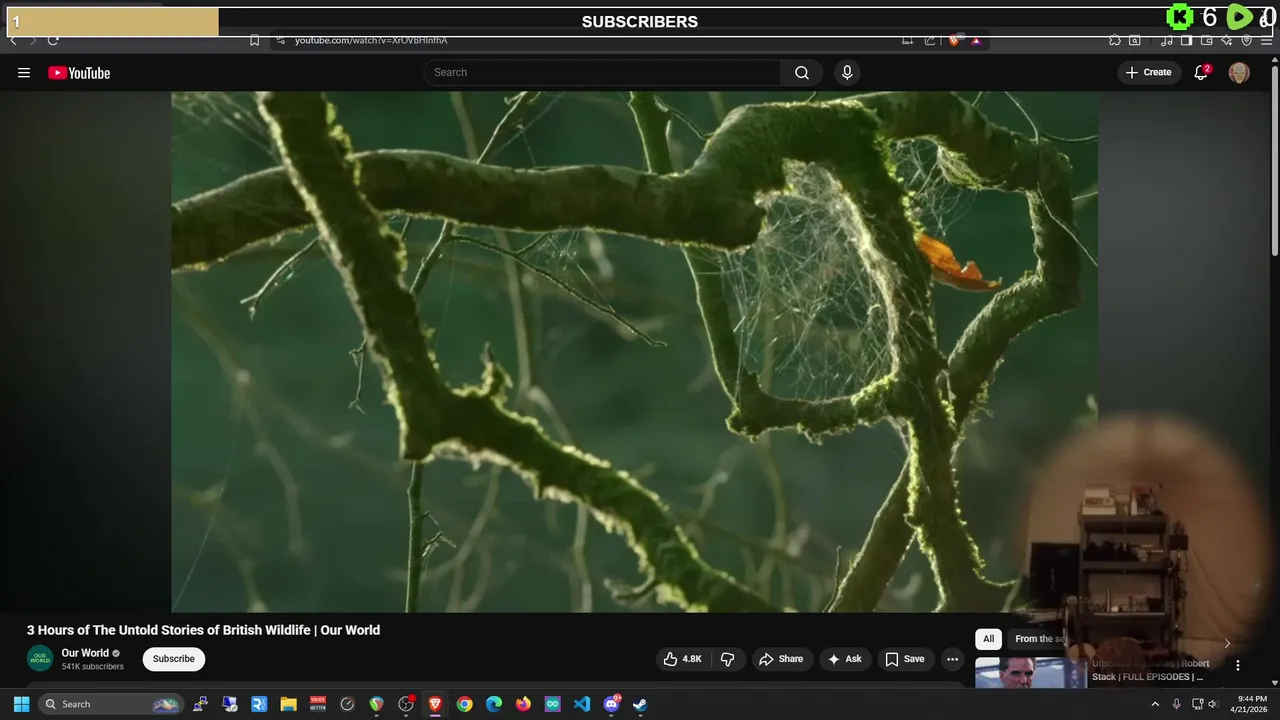Open Discord from the taskbar
Image resolution: width=1280 pixels, height=720 pixels.
[611, 704]
